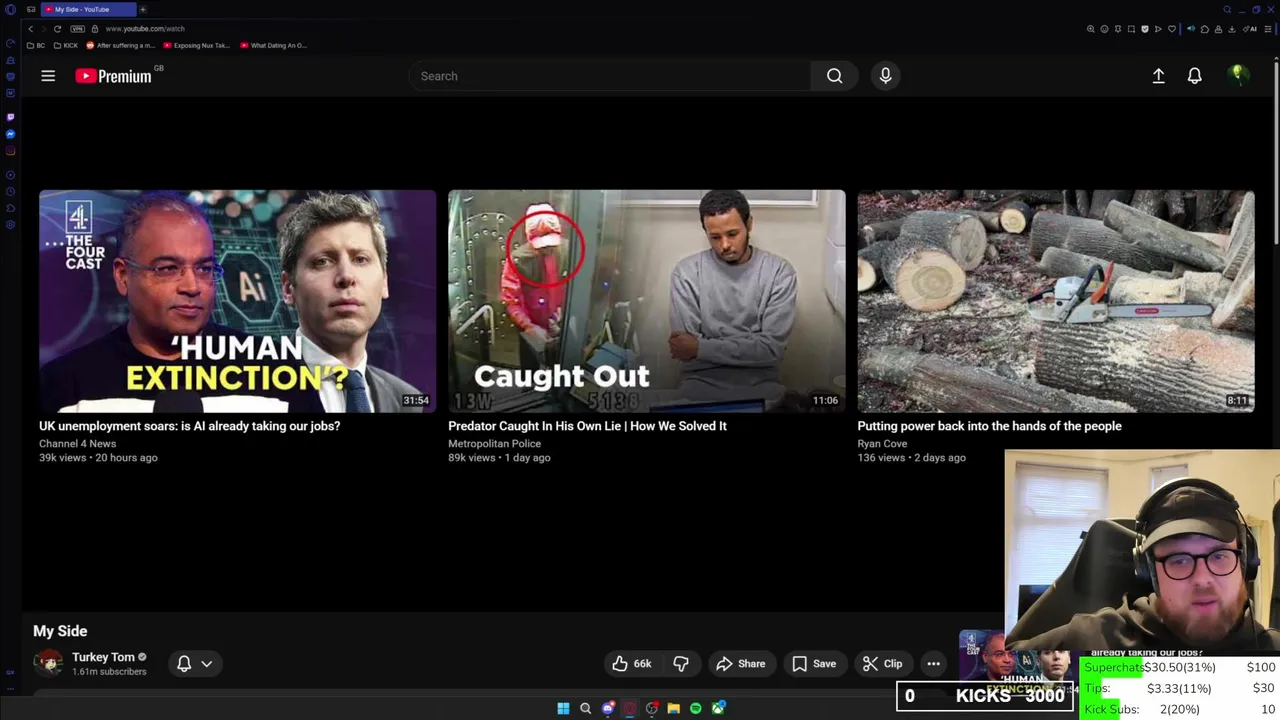Click '1.61m subscribers' text

coord(109,672)
